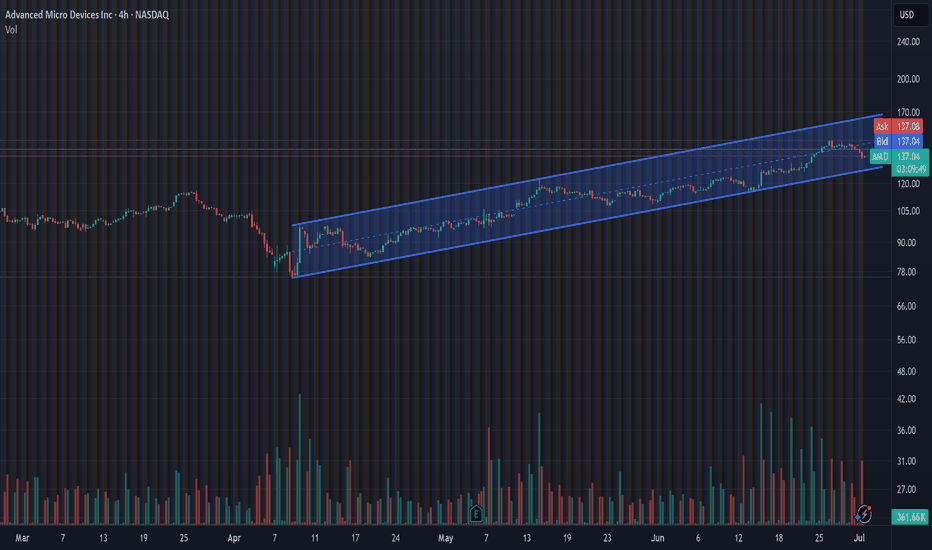Click the 48.00 price axis label
This screenshot has height=550, width=932.
[x=908, y=372]
